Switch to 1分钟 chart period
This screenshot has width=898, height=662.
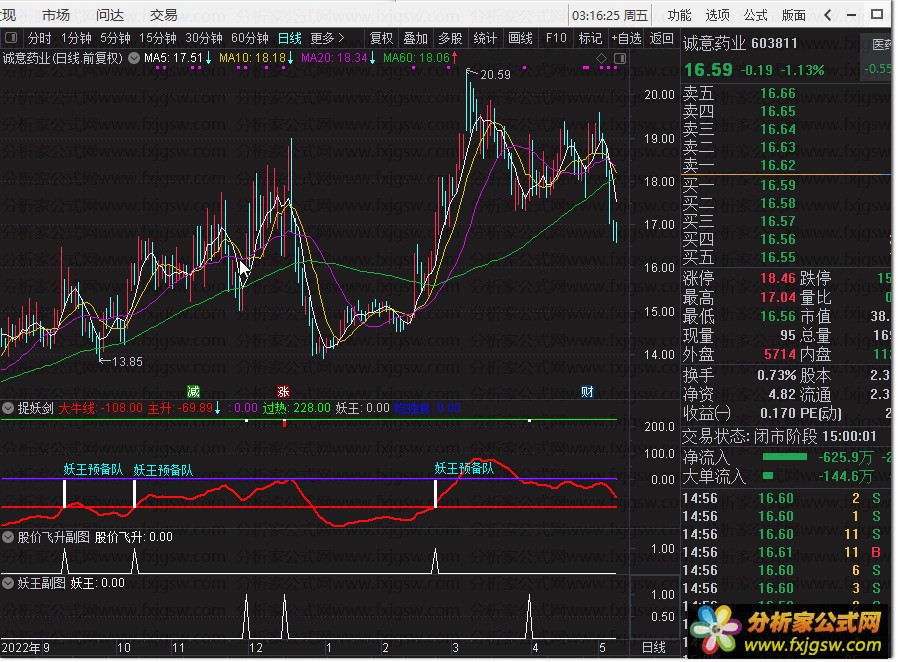click(x=76, y=38)
